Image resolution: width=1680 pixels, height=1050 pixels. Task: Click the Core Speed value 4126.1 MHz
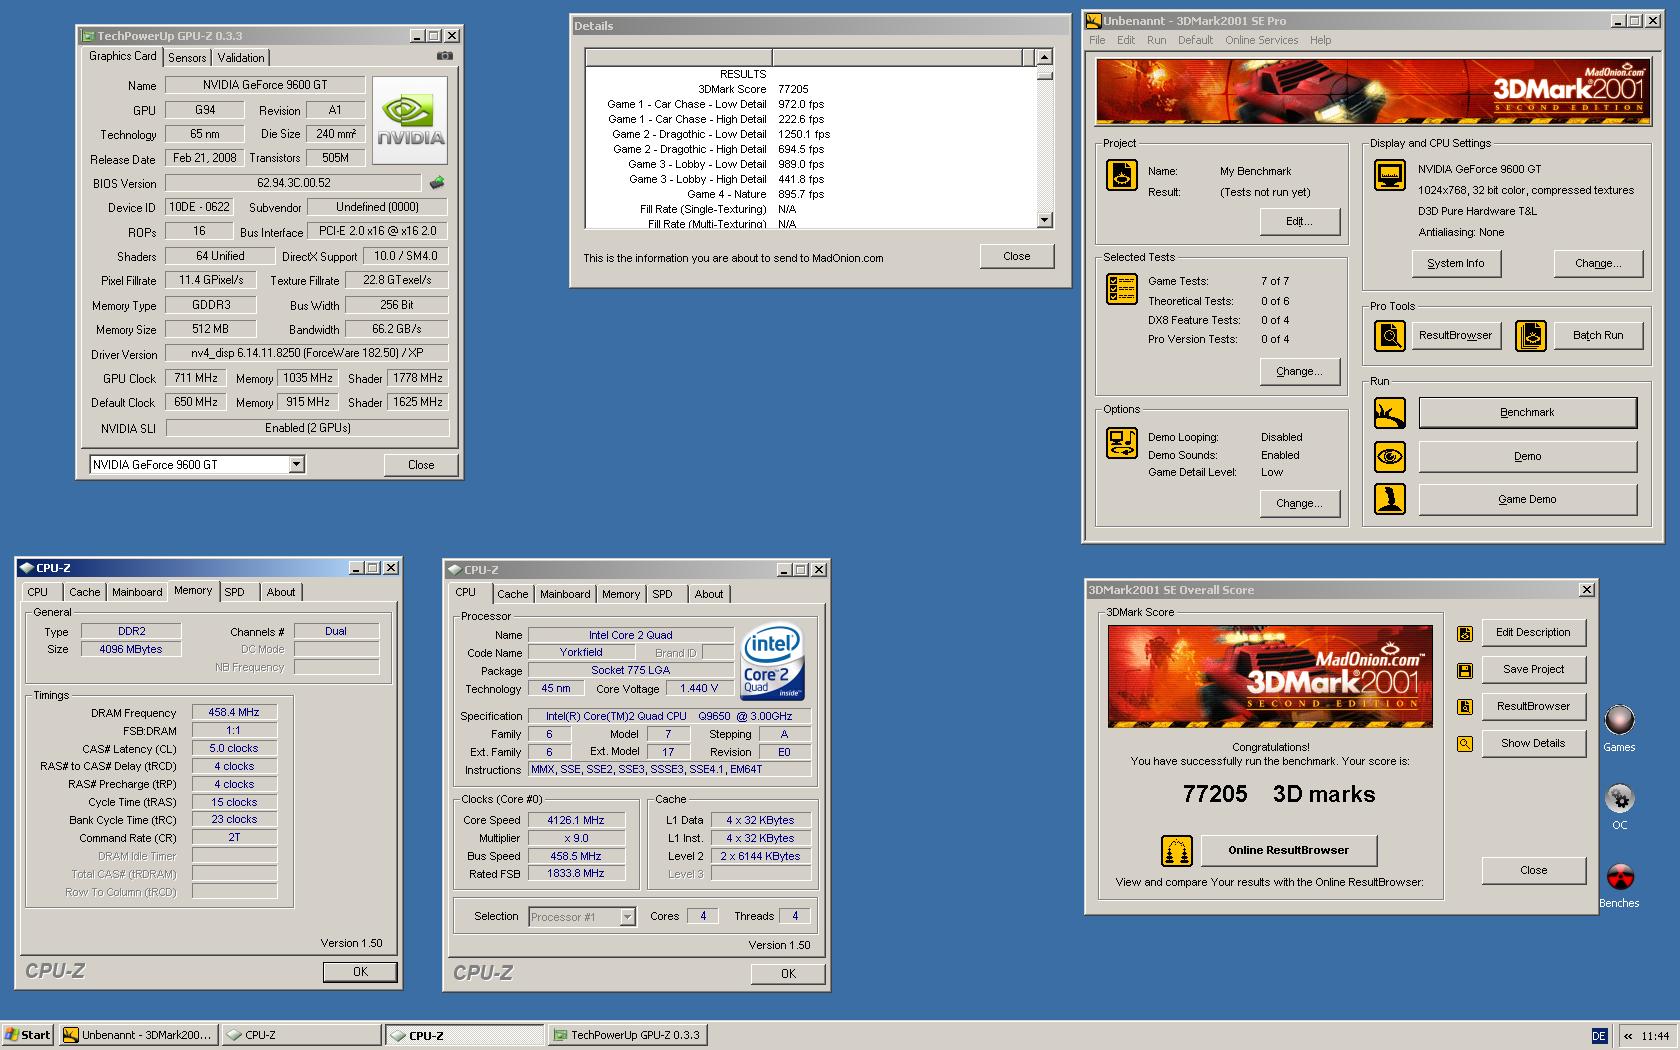tap(575, 820)
